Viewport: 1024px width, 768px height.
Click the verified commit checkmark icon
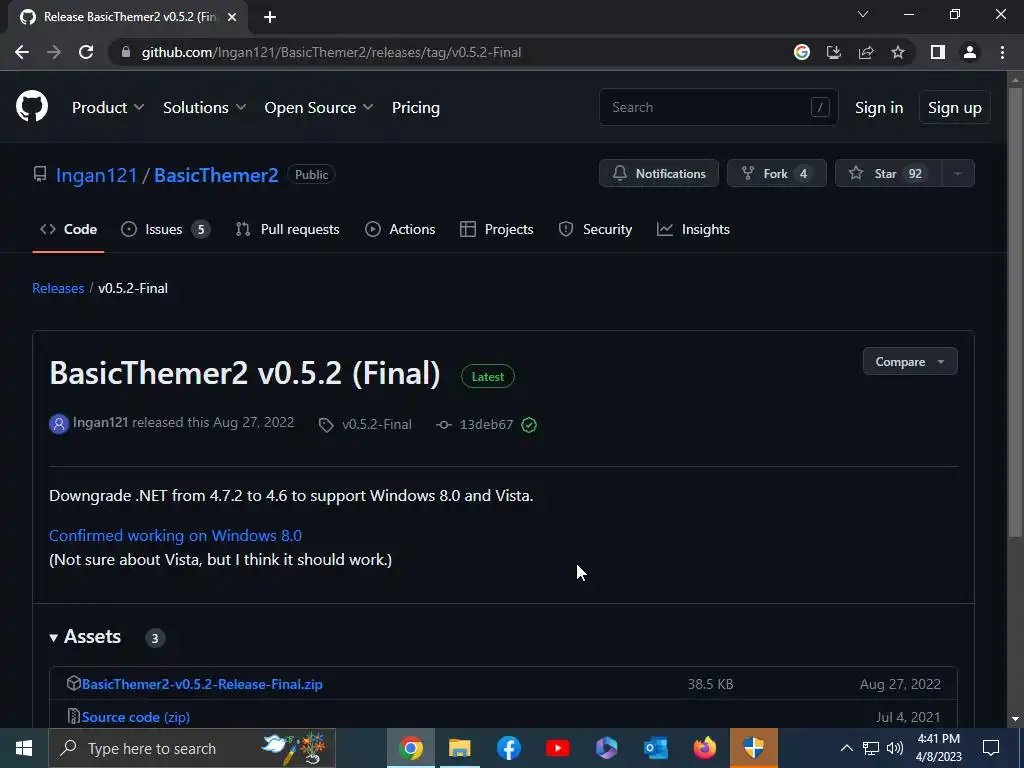click(529, 424)
